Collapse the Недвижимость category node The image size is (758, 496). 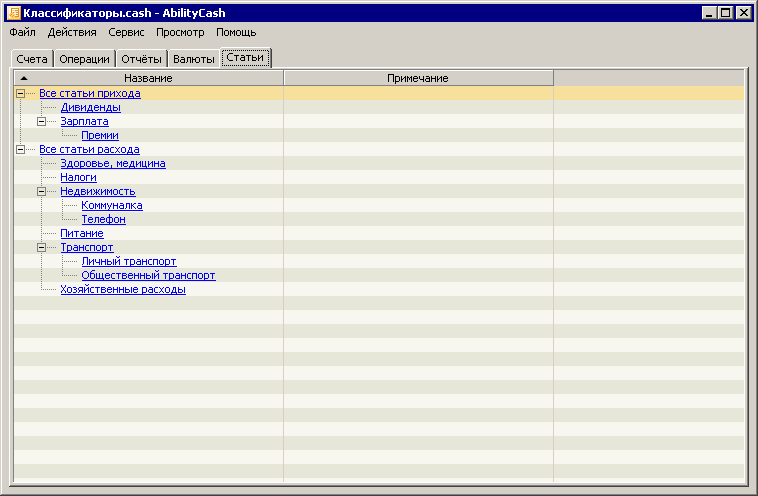coord(42,191)
